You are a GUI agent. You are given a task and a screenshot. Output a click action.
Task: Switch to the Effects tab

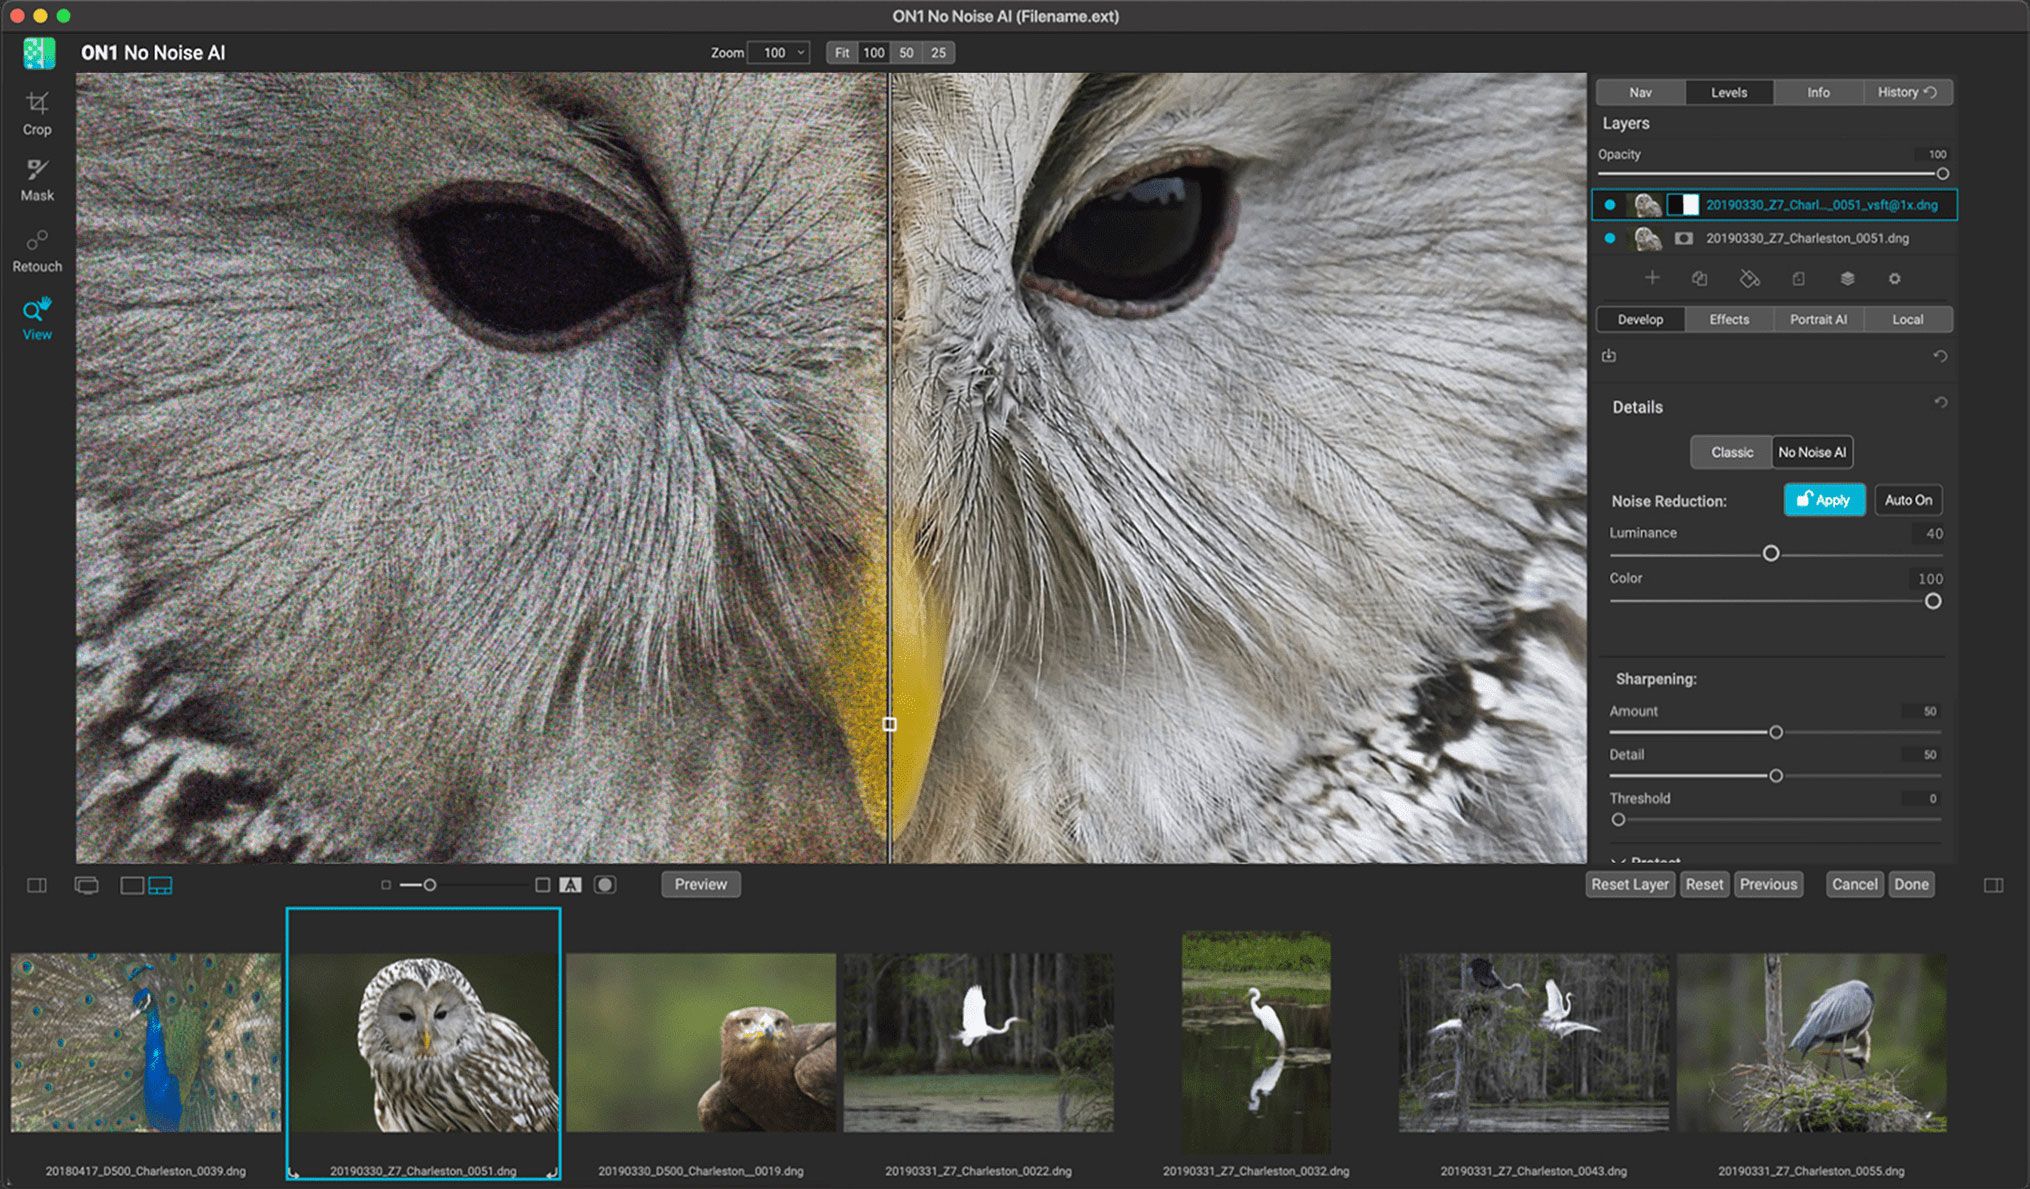(1728, 319)
